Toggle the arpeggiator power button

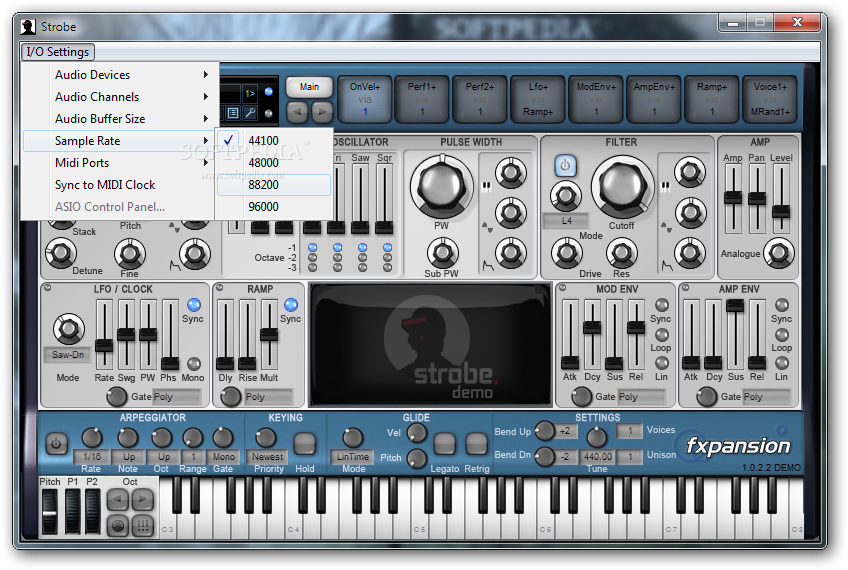56,445
